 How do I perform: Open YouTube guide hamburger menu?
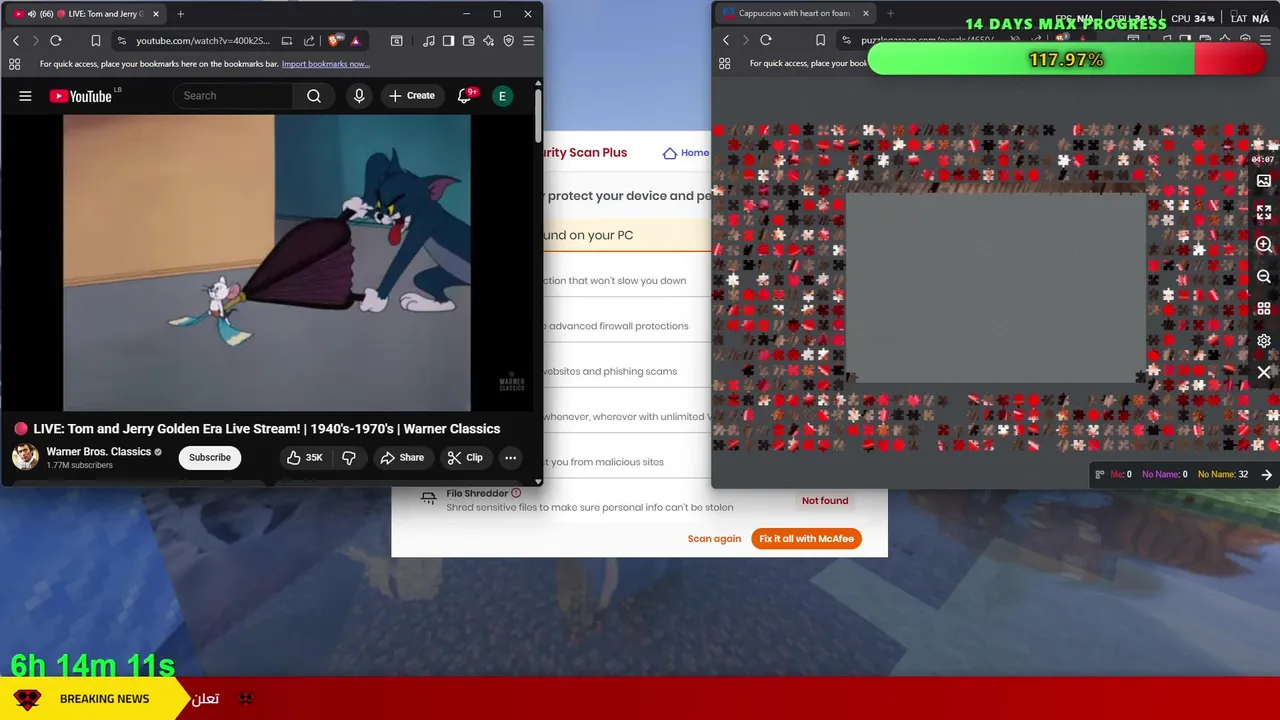click(25, 96)
